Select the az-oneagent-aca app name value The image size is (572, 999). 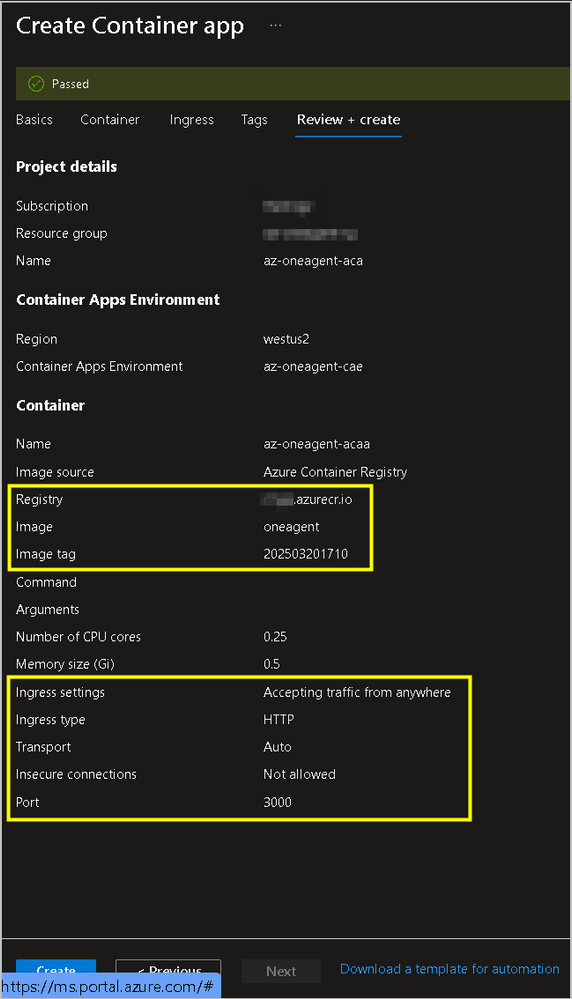[x=313, y=261]
